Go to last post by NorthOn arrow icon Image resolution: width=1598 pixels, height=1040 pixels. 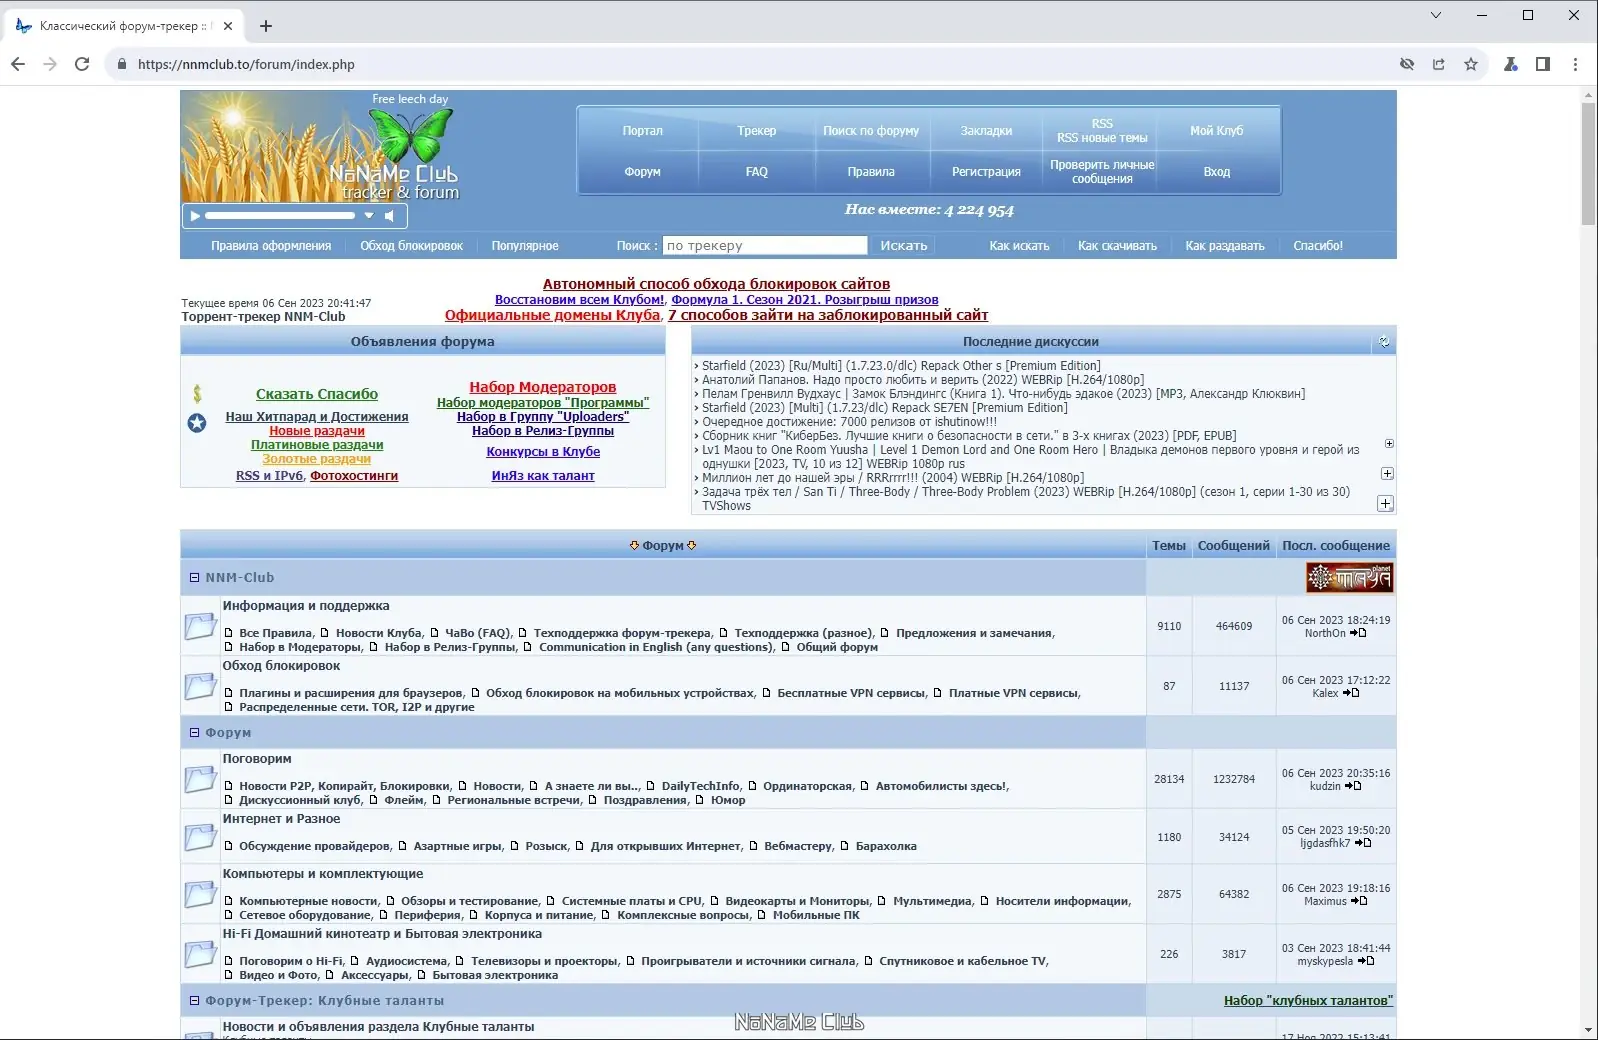point(1358,633)
